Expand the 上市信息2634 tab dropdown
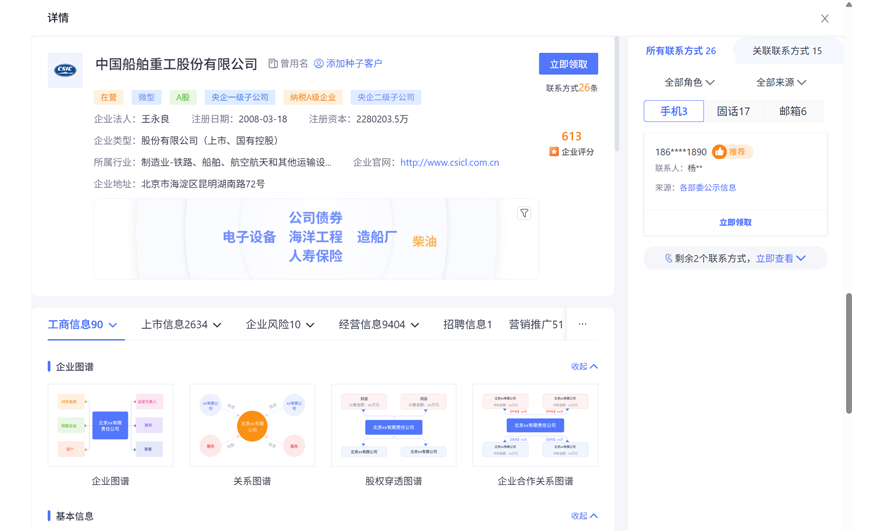Viewport: 882px width, 531px height. pyautogui.click(x=217, y=325)
